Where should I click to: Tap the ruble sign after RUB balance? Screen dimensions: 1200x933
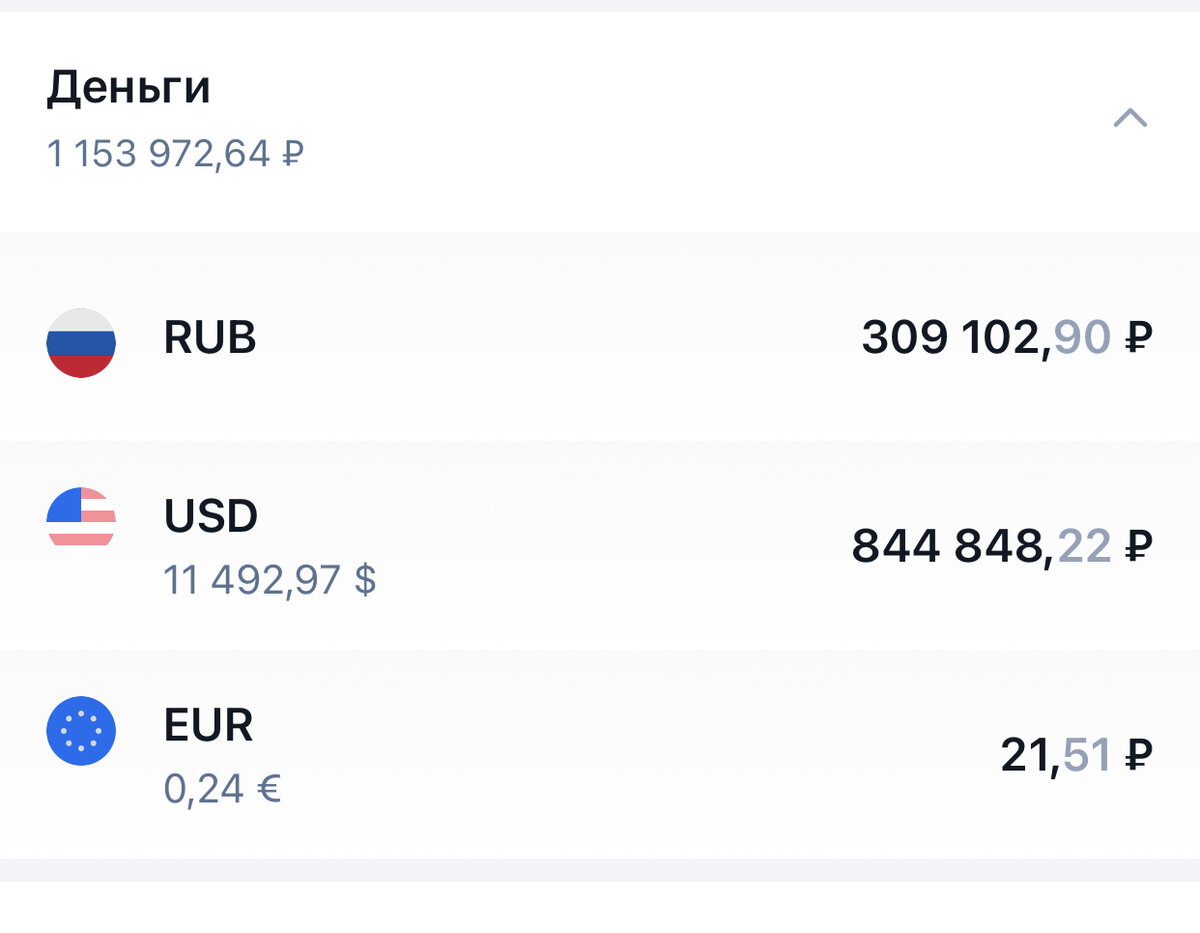[1139, 338]
